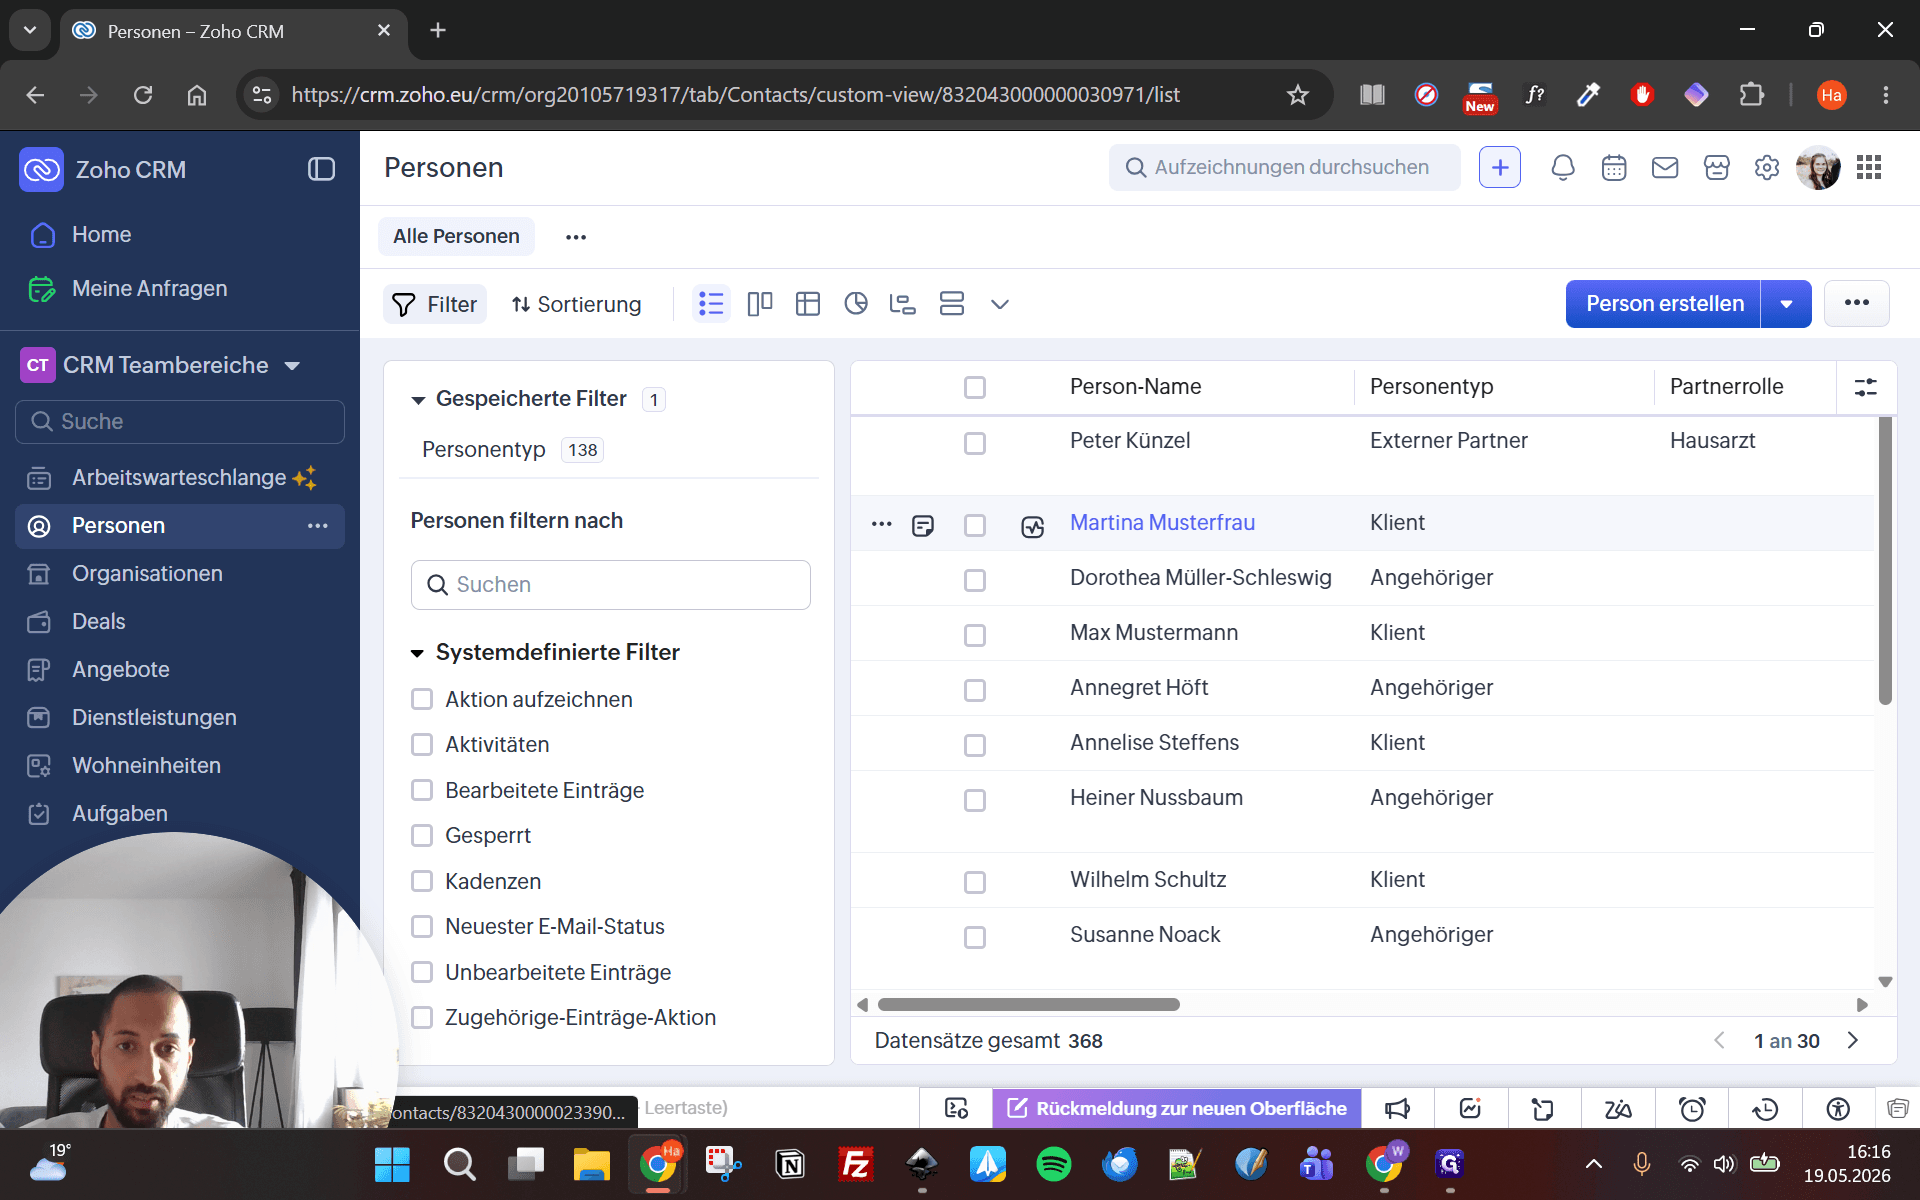Open the reminder alarm clock icon
Screen dimensions: 1920x1200
[1692, 1108]
